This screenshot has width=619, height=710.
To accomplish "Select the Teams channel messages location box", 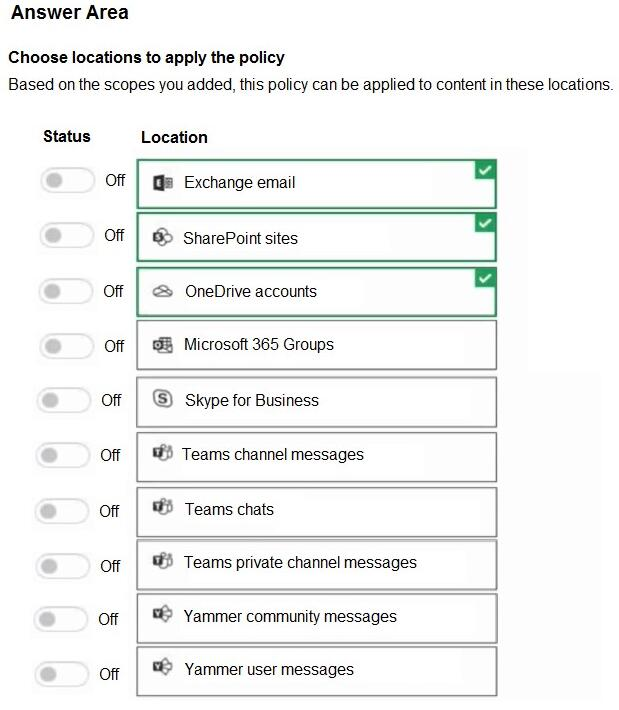I will pyautogui.click(x=317, y=457).
